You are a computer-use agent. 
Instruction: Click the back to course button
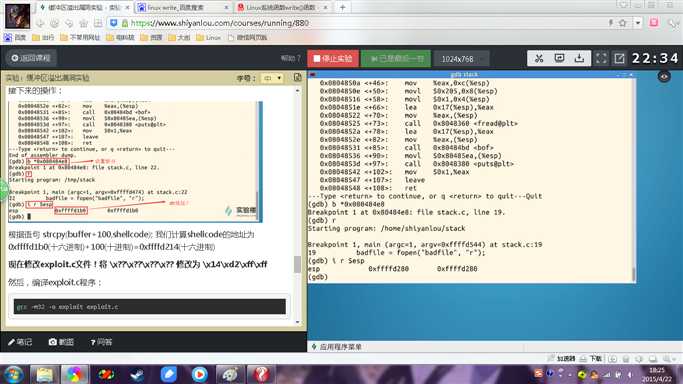point(31,58)
